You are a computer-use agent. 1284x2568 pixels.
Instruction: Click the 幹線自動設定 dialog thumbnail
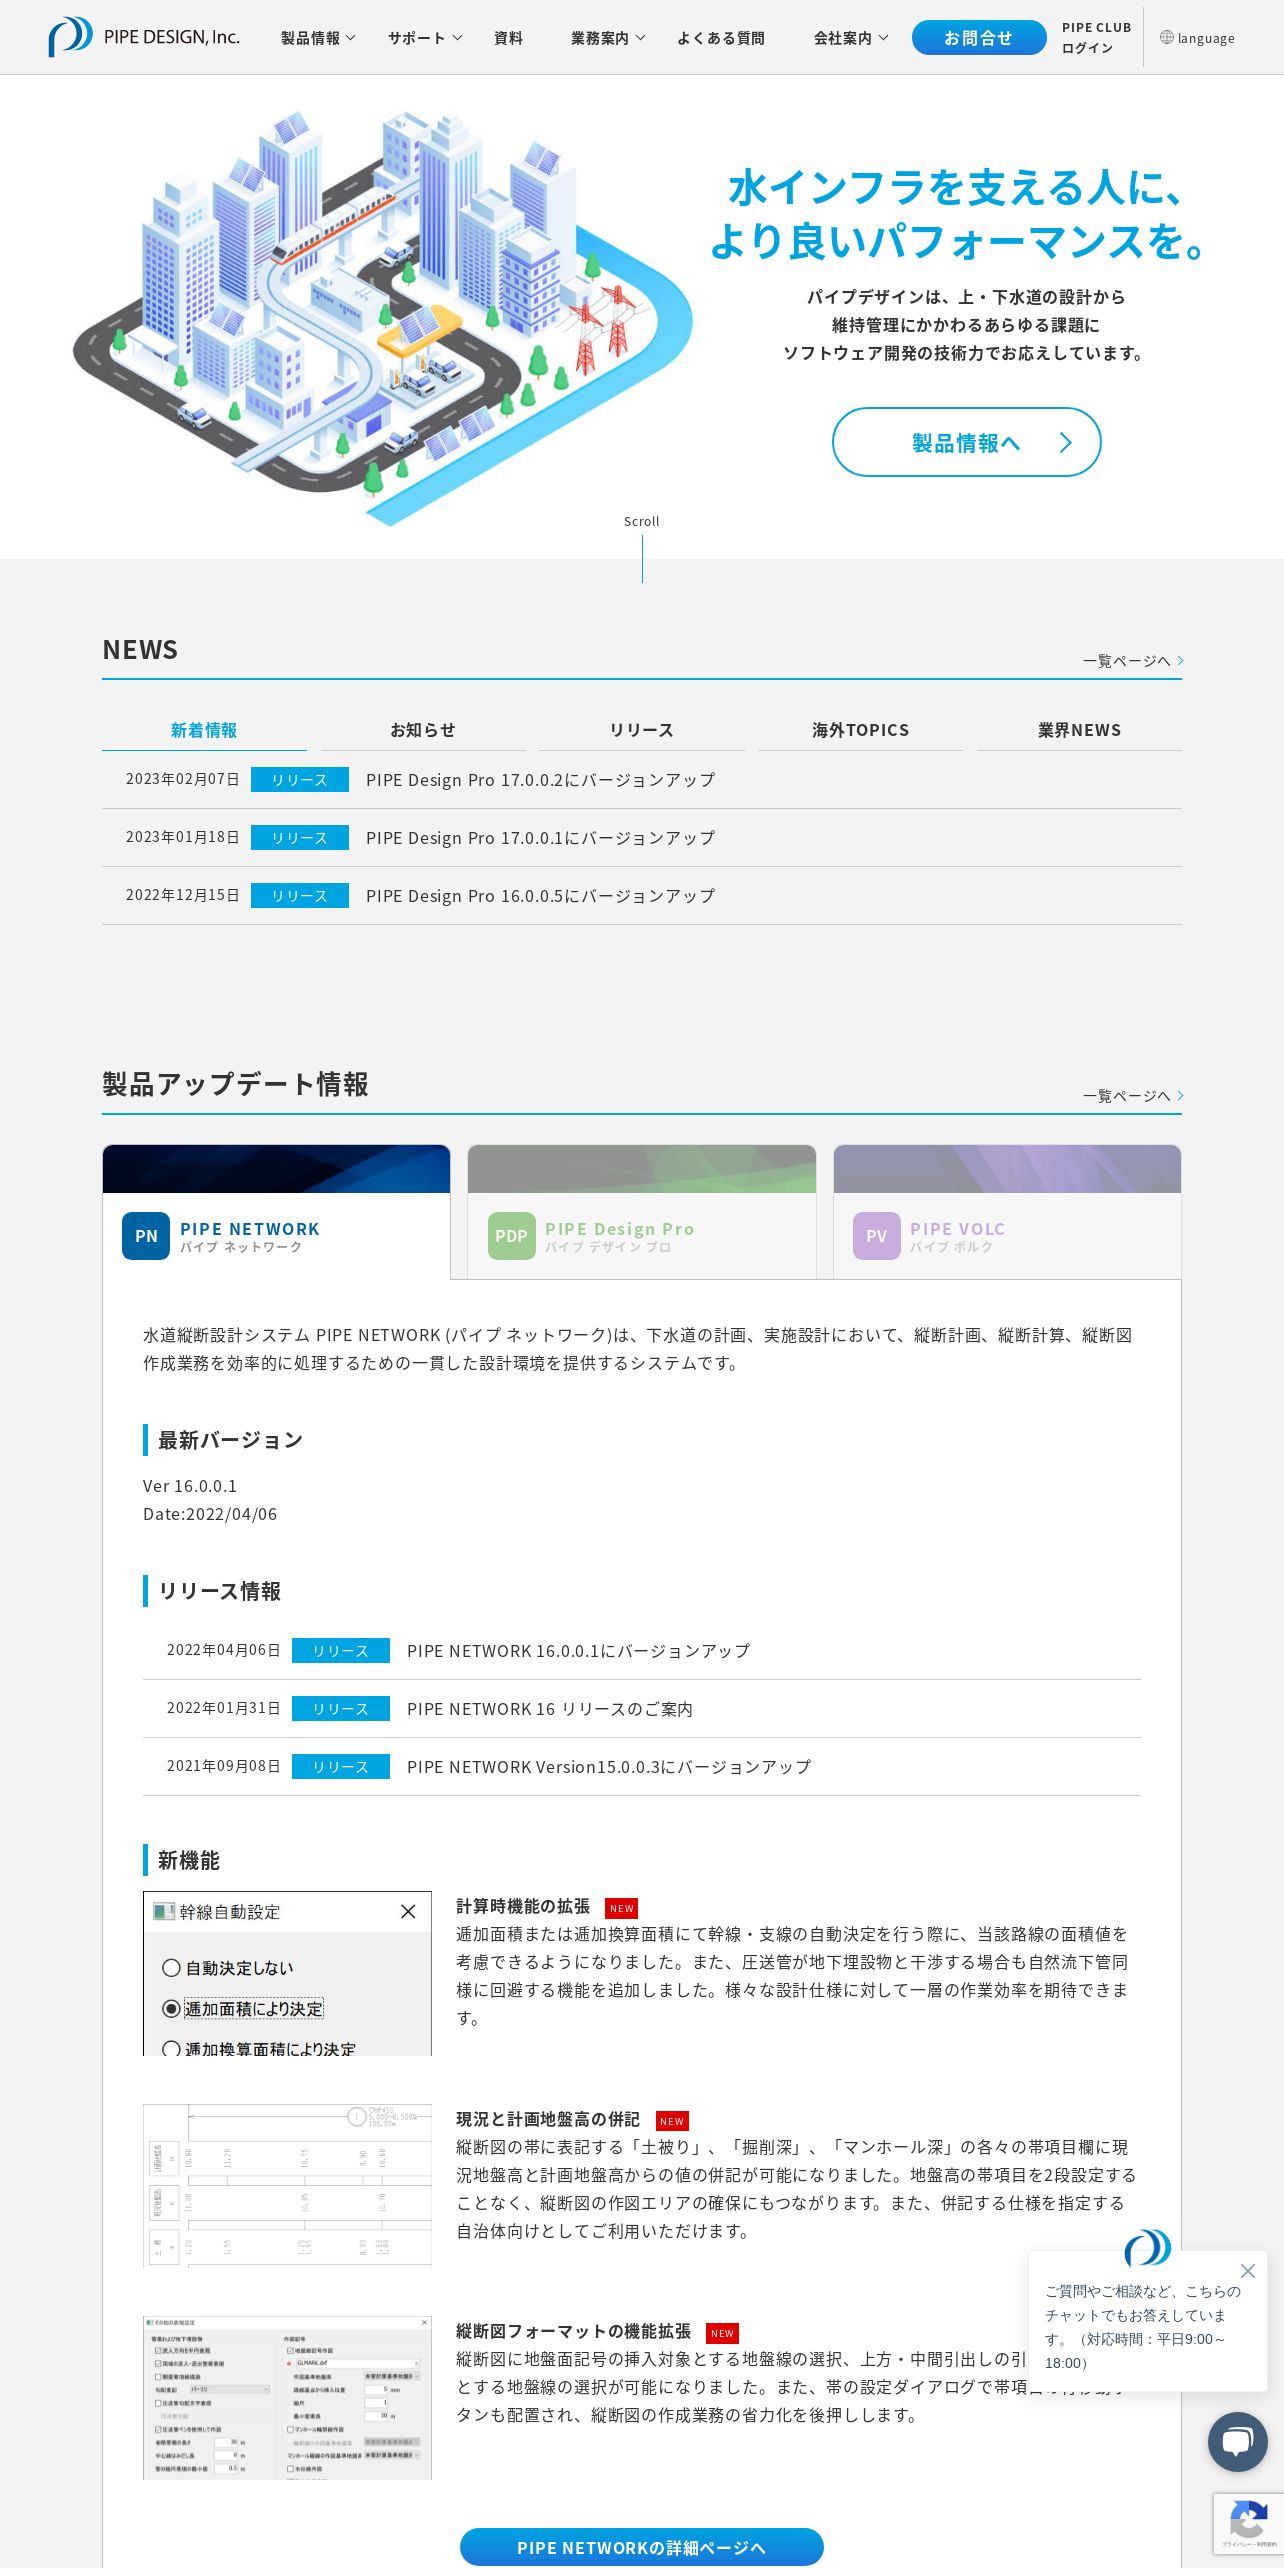click(287, 1973)
